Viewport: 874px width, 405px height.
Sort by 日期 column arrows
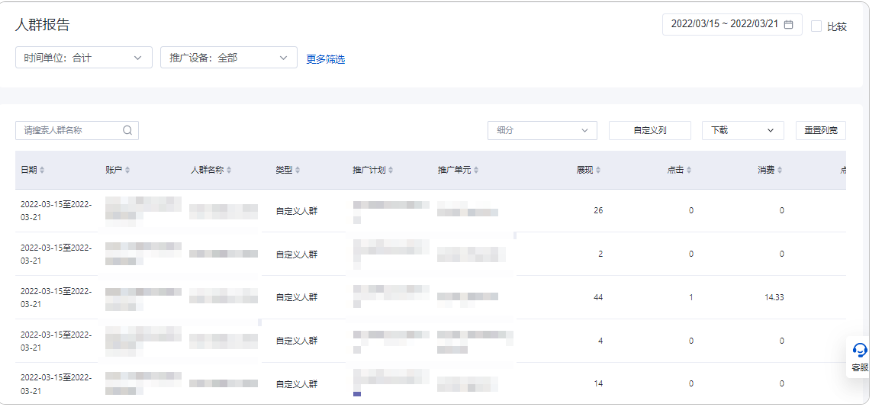click(x=42, y=170)
